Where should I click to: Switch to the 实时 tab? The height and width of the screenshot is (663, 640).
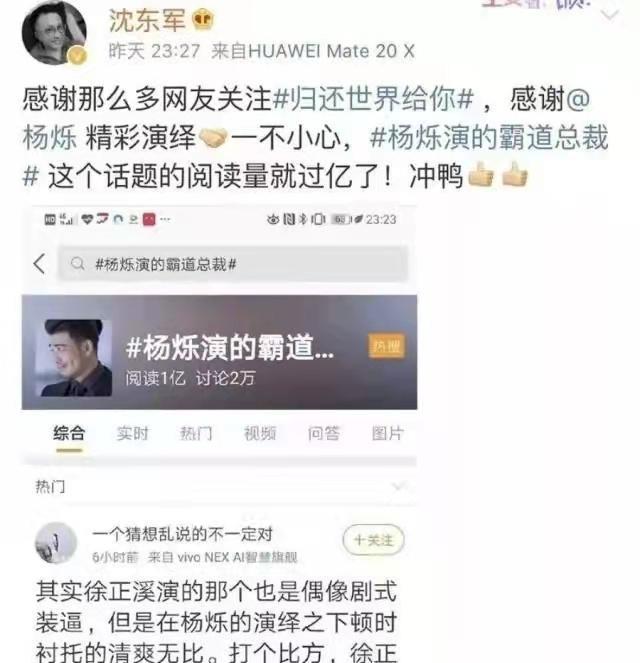click(133, 433)
